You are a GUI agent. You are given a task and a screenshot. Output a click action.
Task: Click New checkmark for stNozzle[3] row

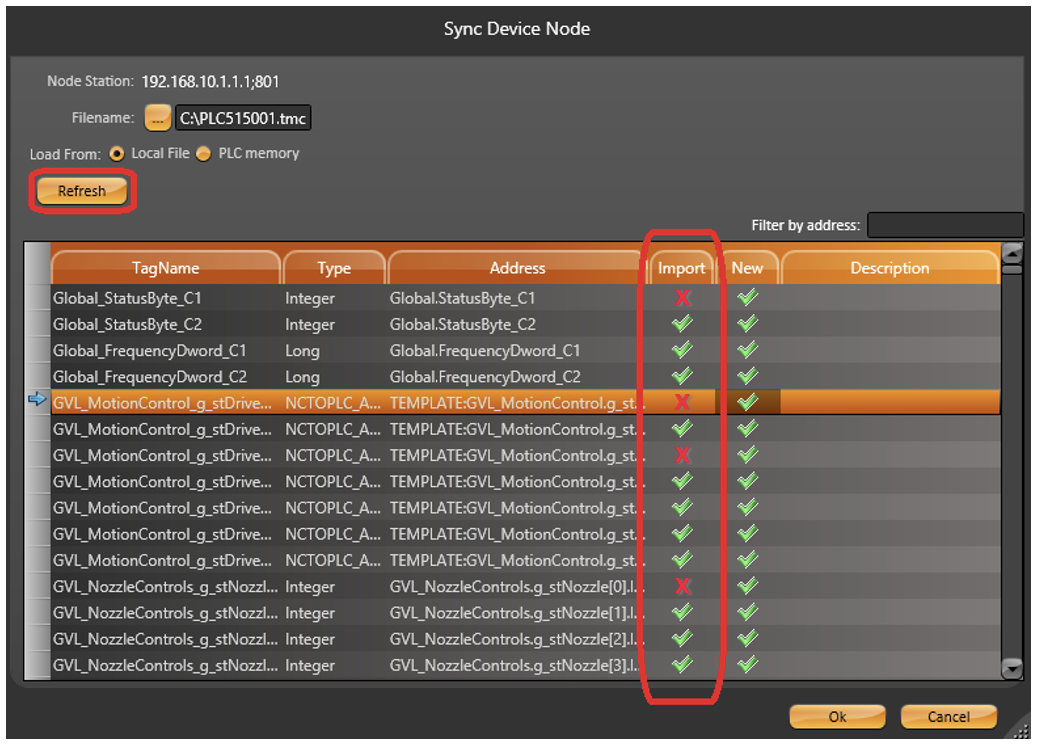pyautogui.click(x=748, y=665)
